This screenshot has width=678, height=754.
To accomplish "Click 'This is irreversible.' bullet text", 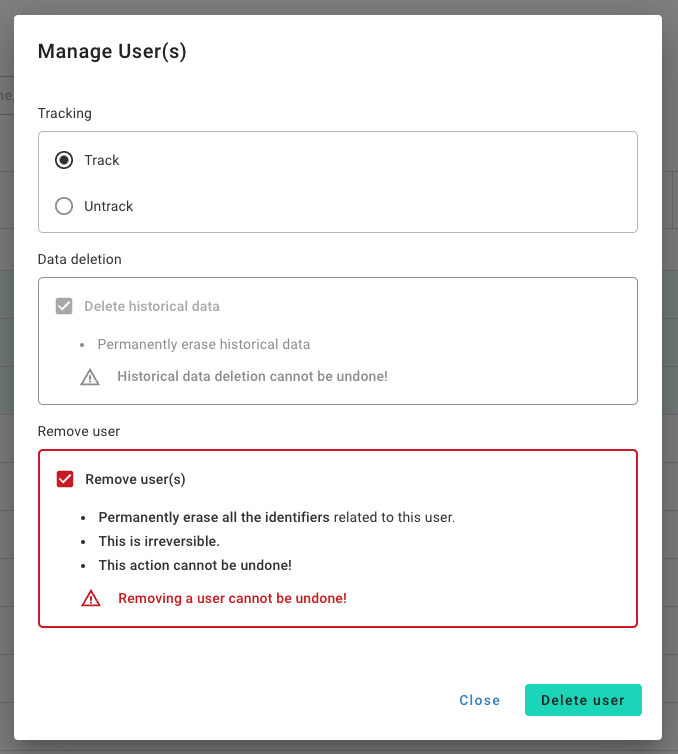I will pyautogui.click(x=159, y=541).
